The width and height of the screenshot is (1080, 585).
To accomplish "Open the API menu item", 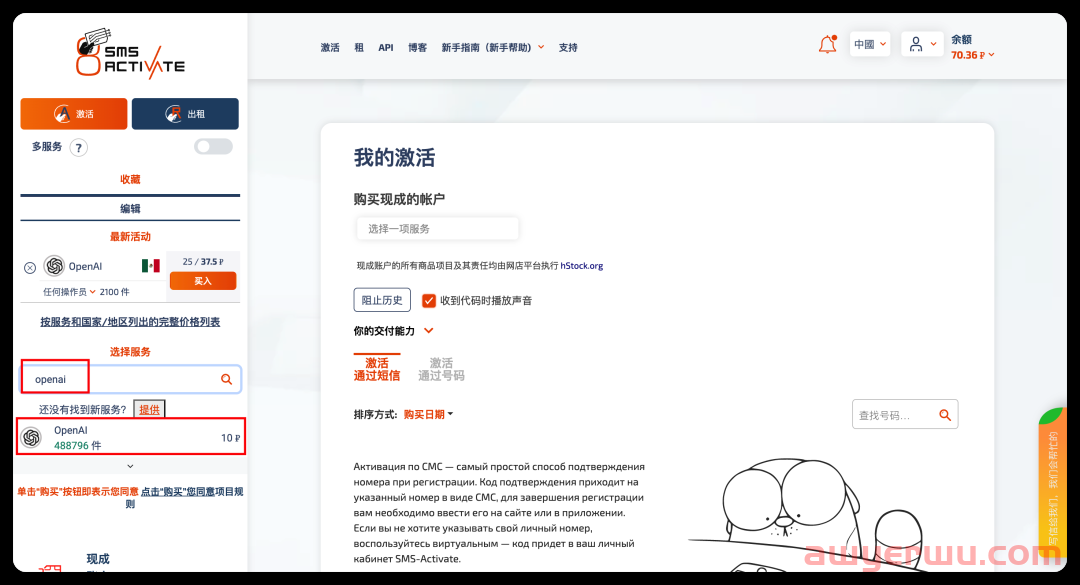I will coord(386,48).
